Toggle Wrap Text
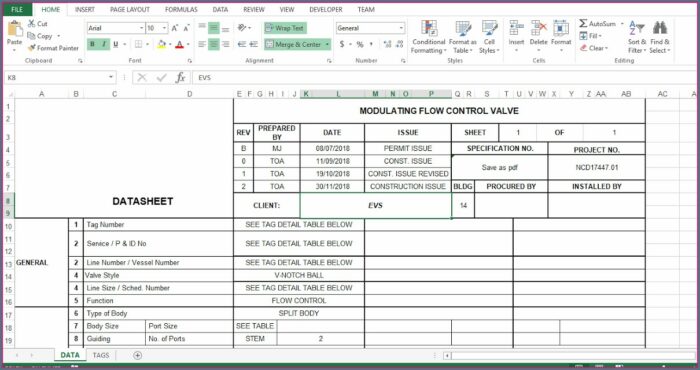700x370 pixels. tap(285, 28)
